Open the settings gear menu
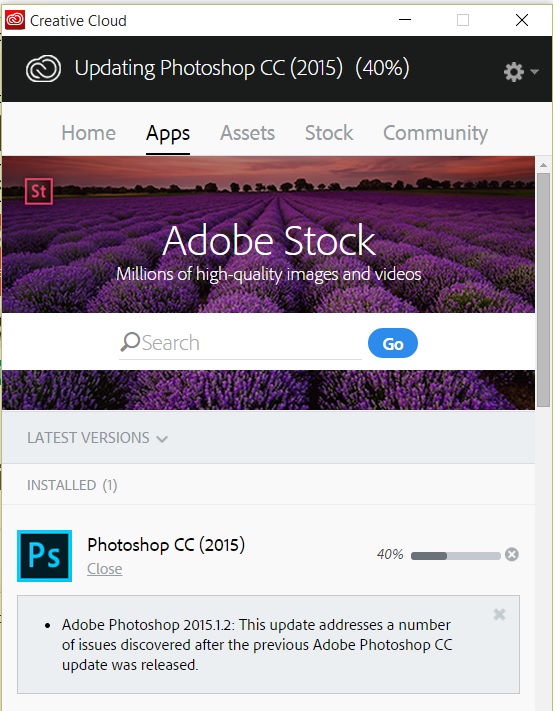 pos(514,72)
